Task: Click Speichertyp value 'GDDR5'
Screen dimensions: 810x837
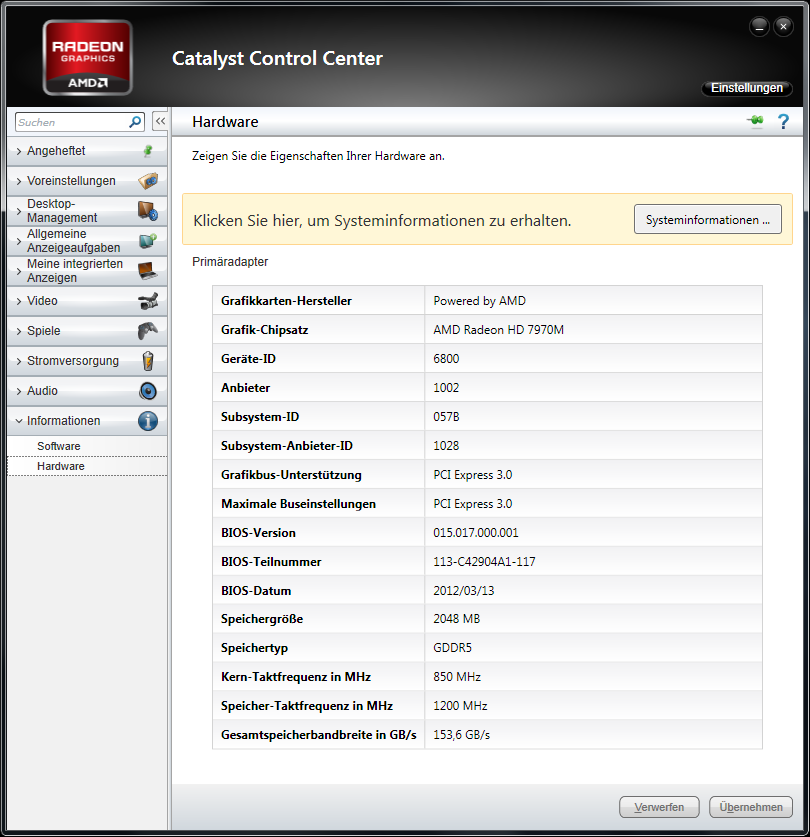Action: click(452, 648)
